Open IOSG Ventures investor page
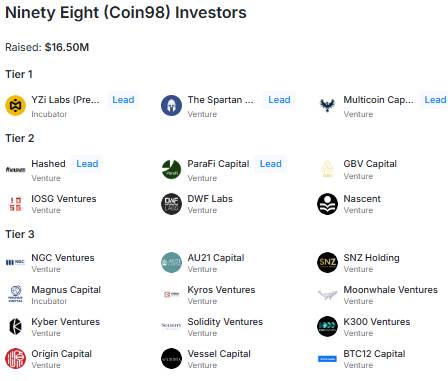 [64, 199]
